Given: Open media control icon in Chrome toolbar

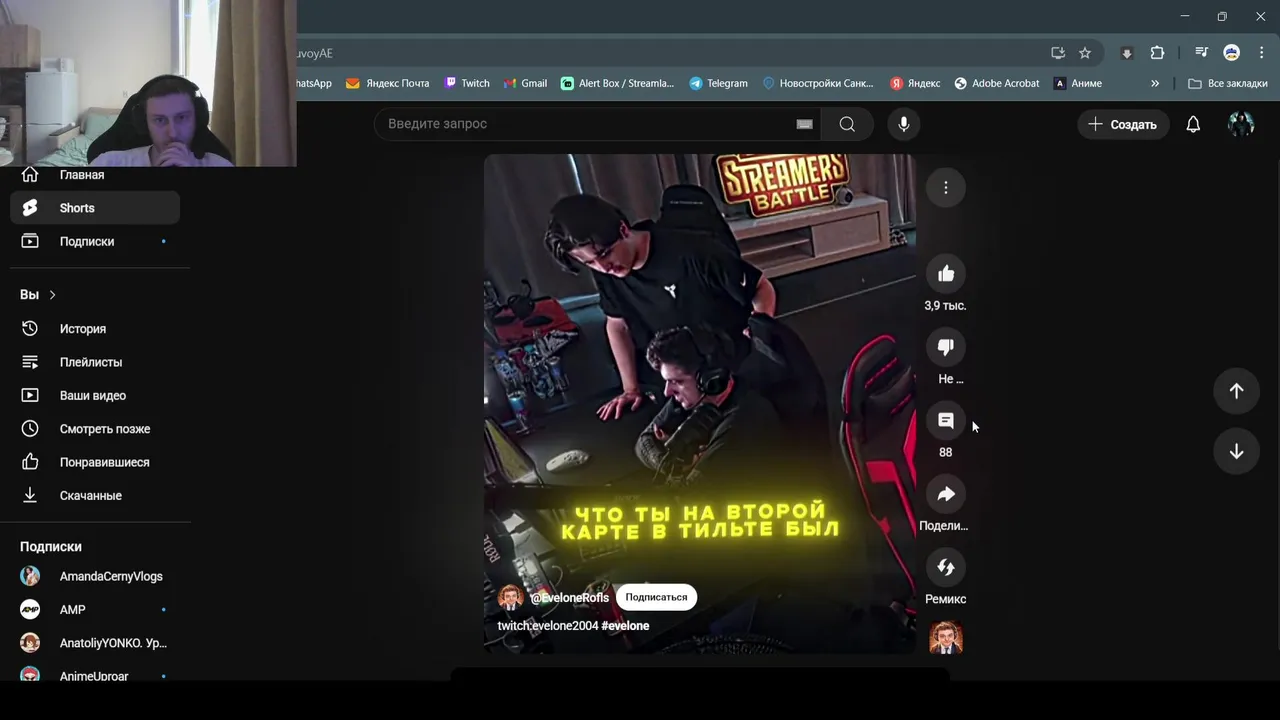Looking at the screenshot, I should click(1202, 53).
